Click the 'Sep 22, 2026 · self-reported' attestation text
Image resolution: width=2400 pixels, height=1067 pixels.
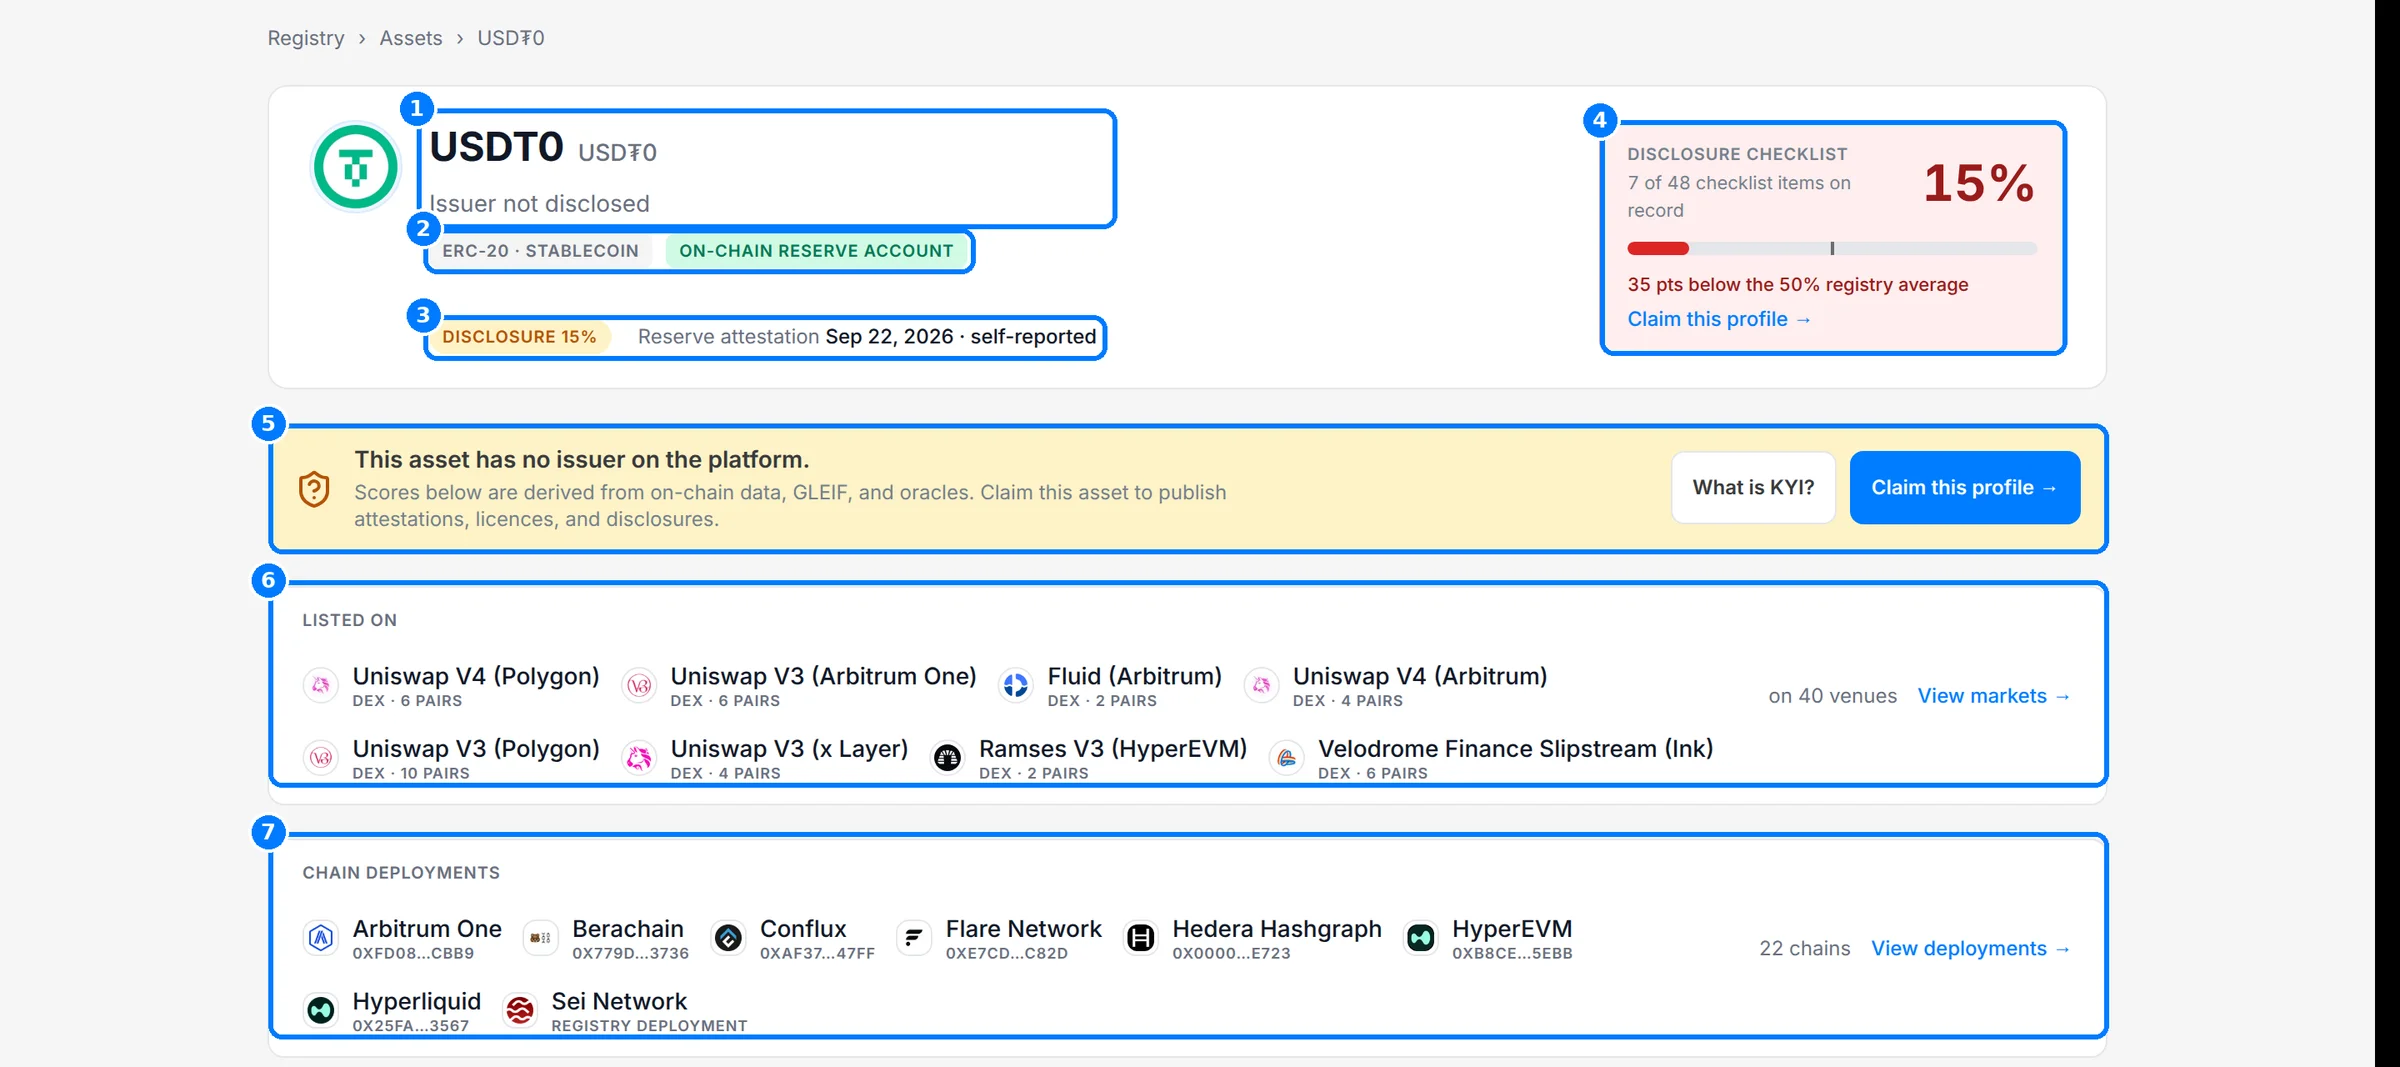(961, 337)
